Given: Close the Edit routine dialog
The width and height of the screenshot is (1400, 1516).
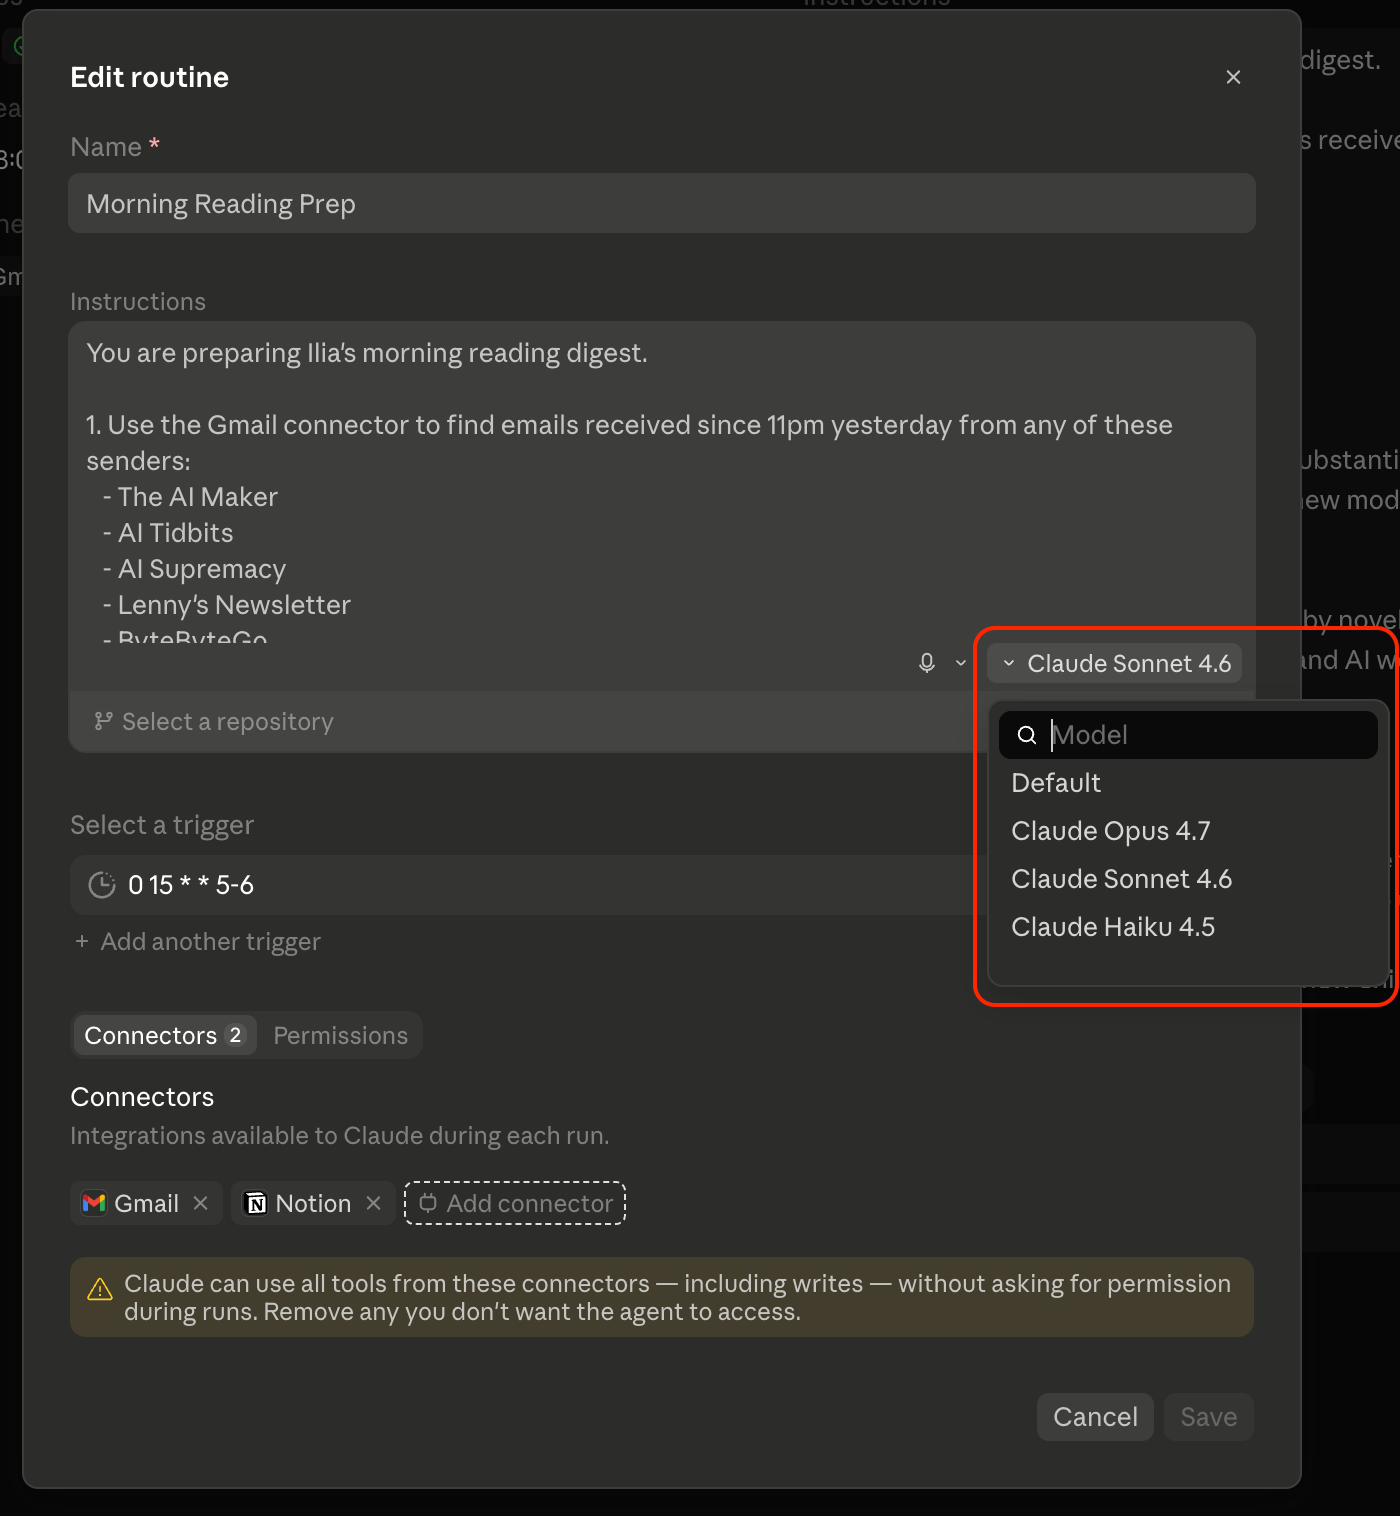Looking at the screenshot, I should click(x=1233, y=77).
